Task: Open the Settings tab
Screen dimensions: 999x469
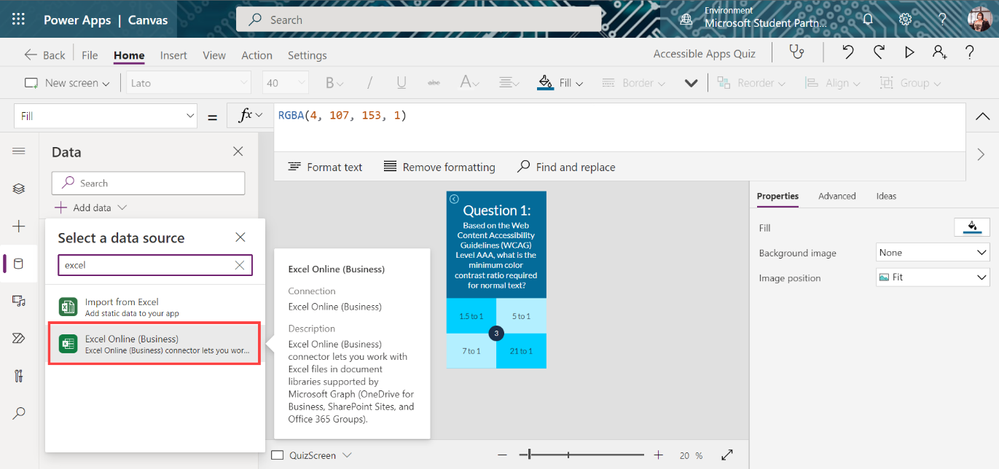Action: tap(307, 55)
